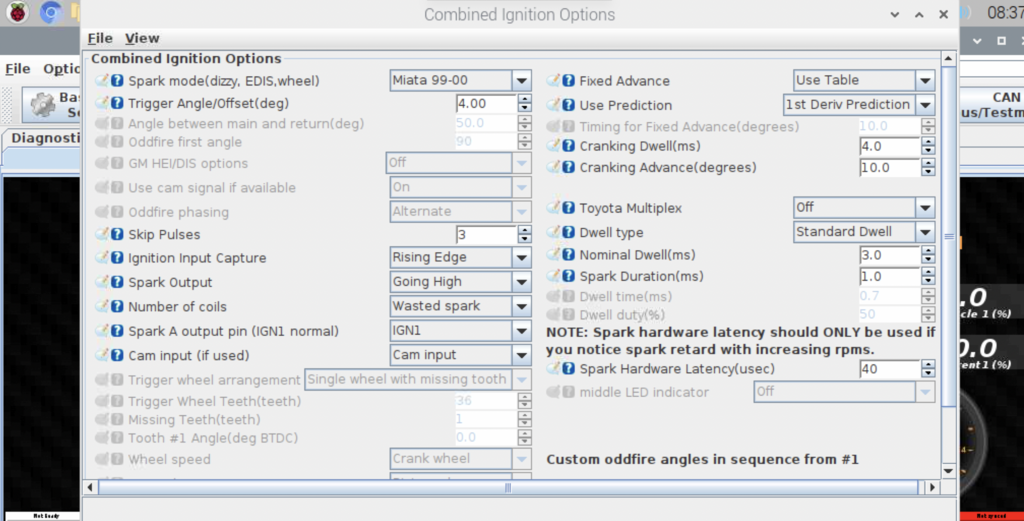Click pencil icon beside Skip Pulses
The width and height of the screenshot is (1024, 521).
point(102,234)
